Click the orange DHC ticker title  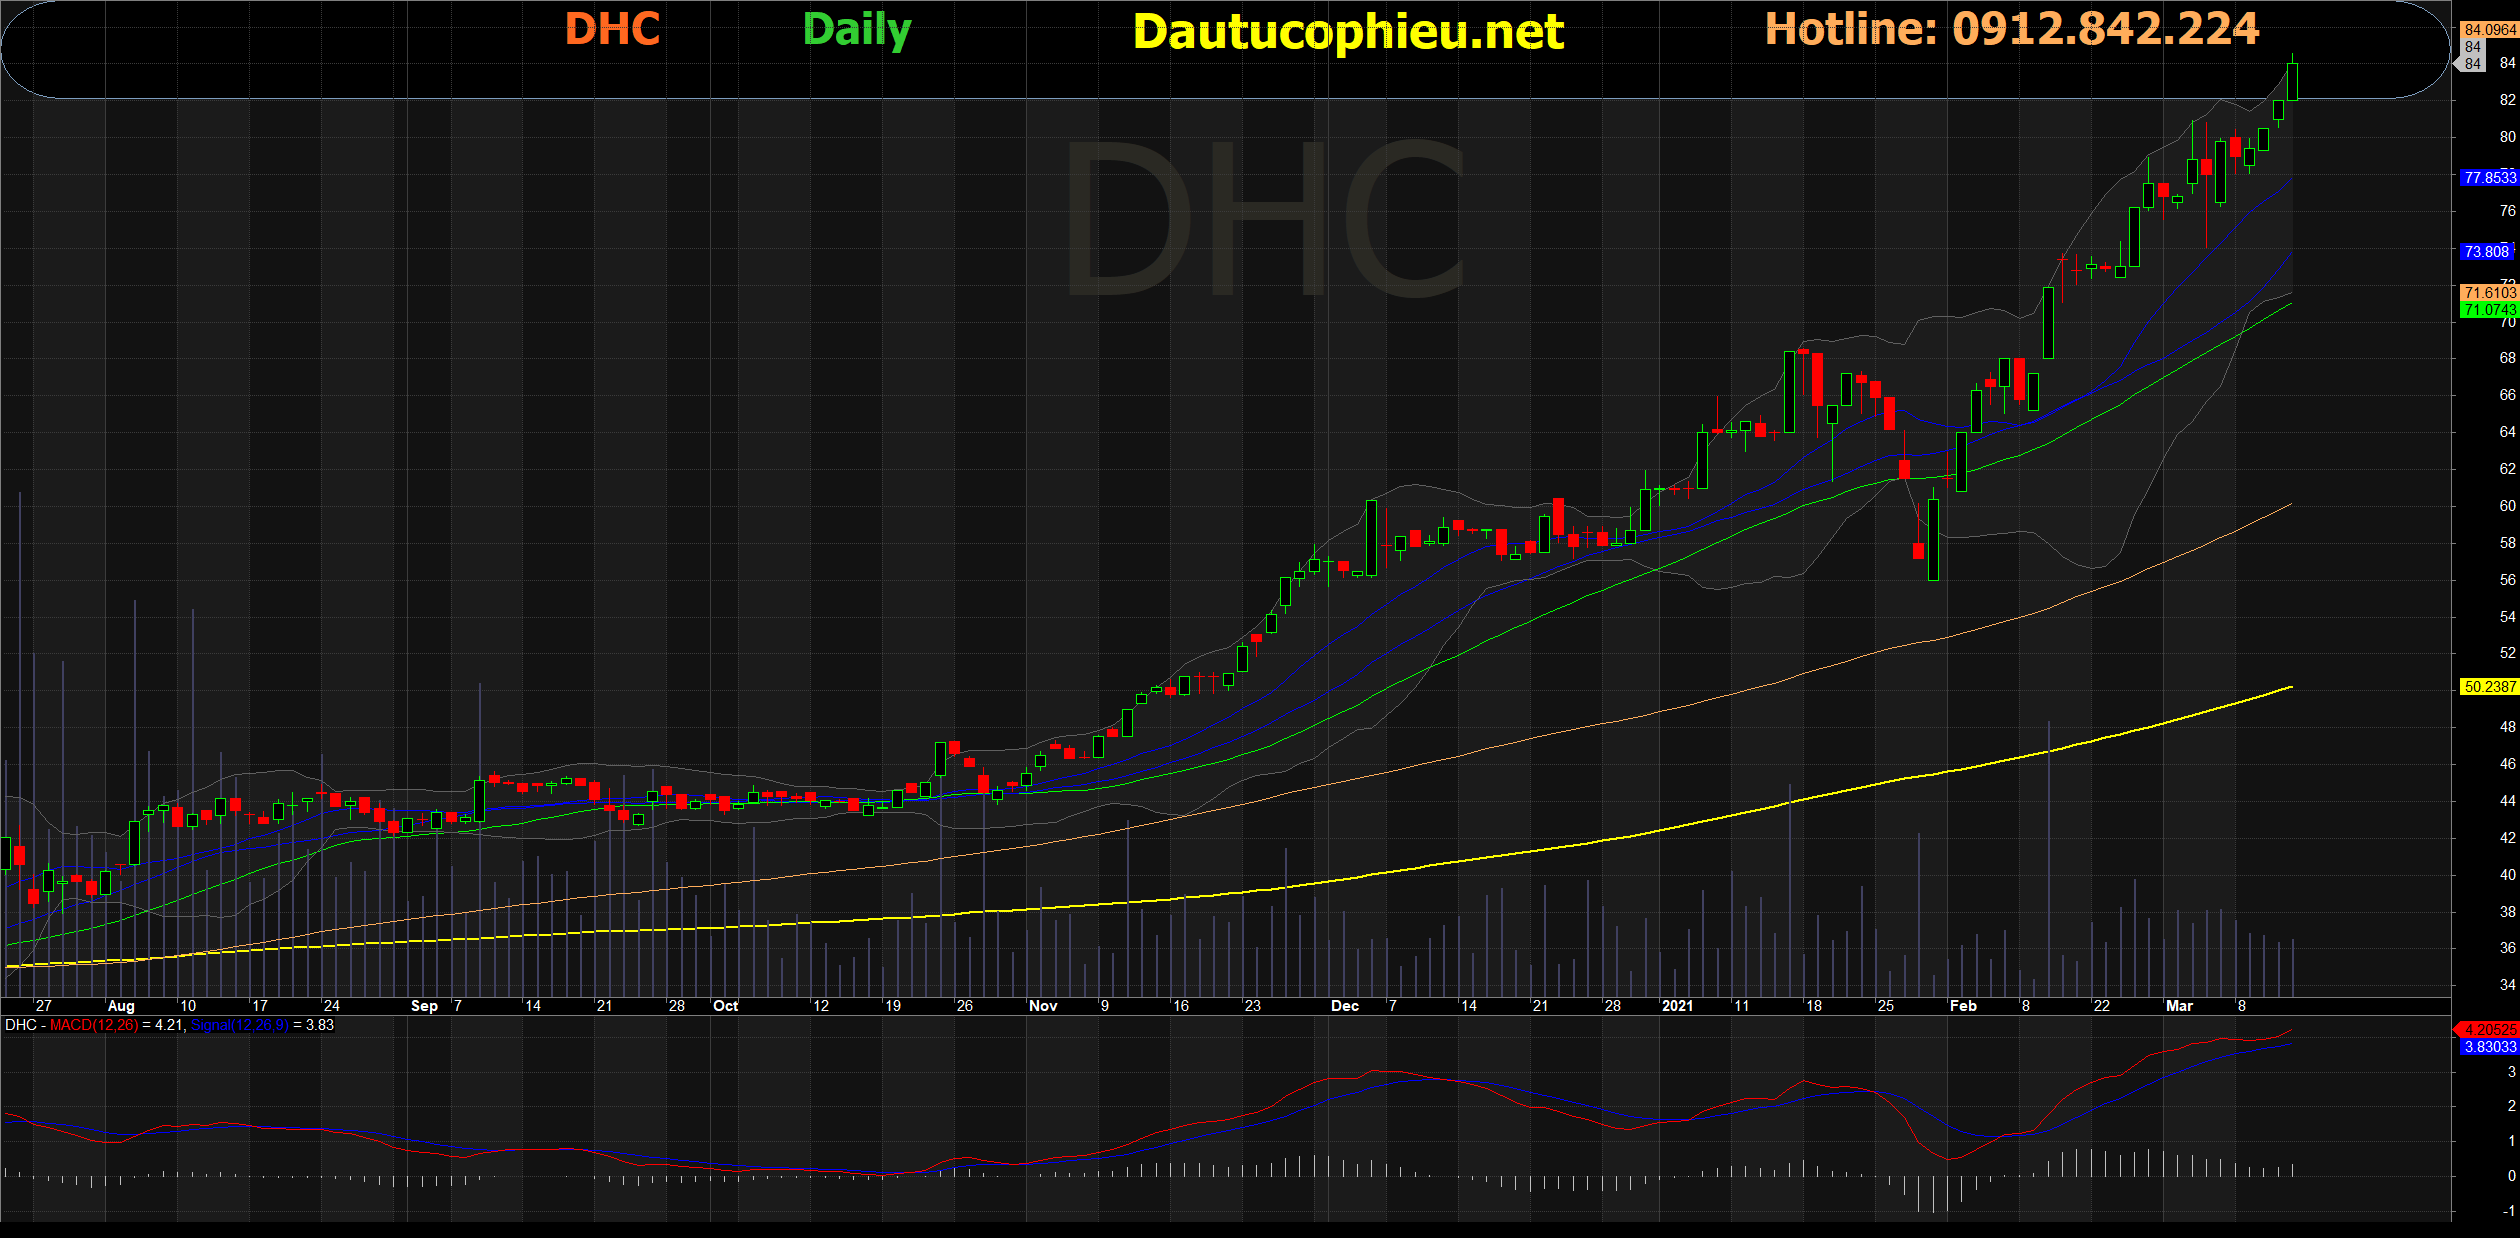[612, 30]
